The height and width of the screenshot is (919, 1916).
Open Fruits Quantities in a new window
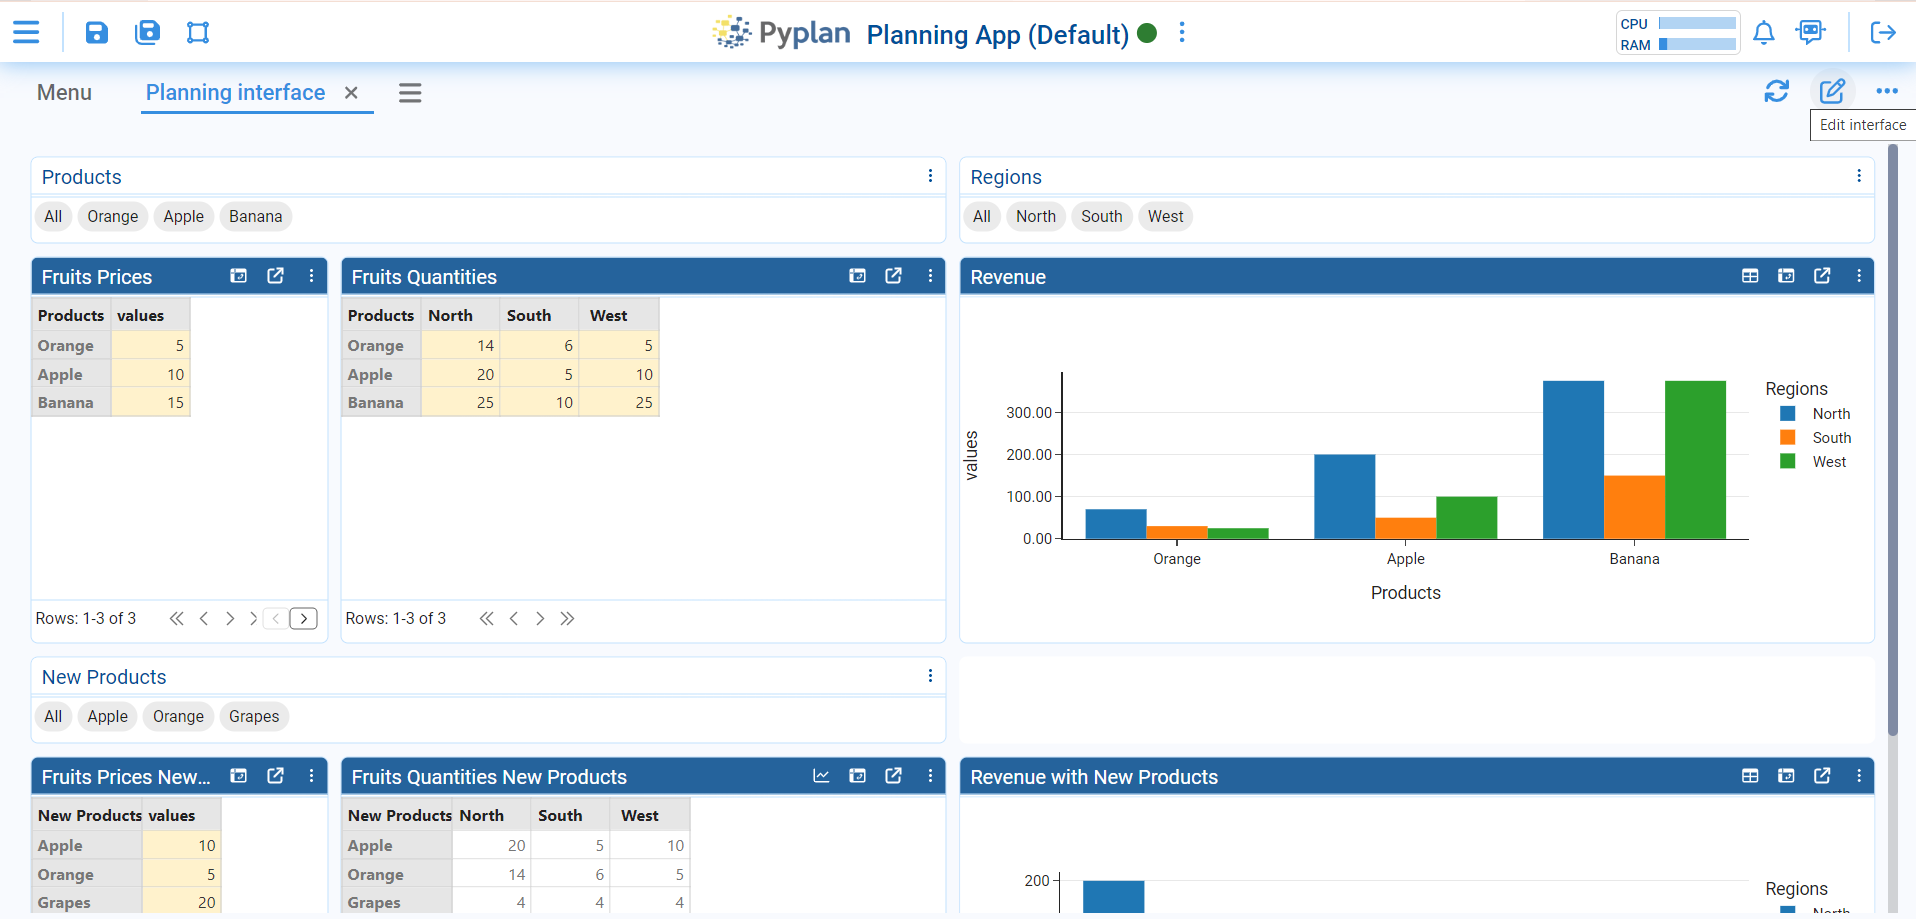893,276
